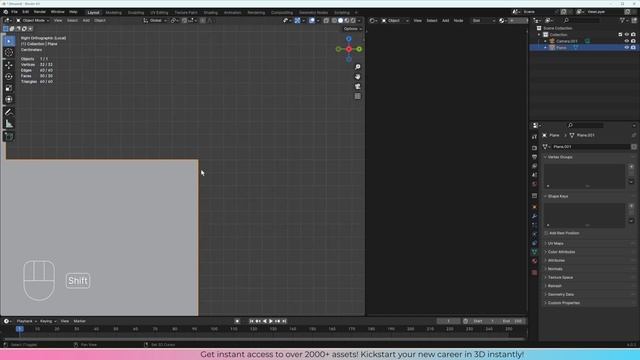Image resolution: width=640 pixels, height=360 pixels.
Task: Hide Camera.001 in viewport via eye icon
Action: click(627, 41)
